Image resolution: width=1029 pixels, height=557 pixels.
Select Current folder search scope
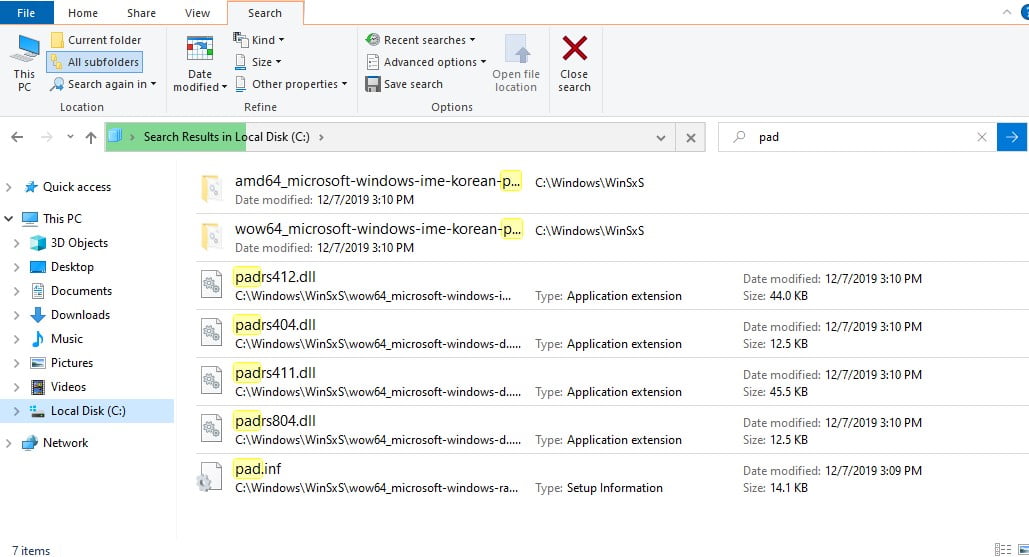pyautogui.click(x=96, y=40)
